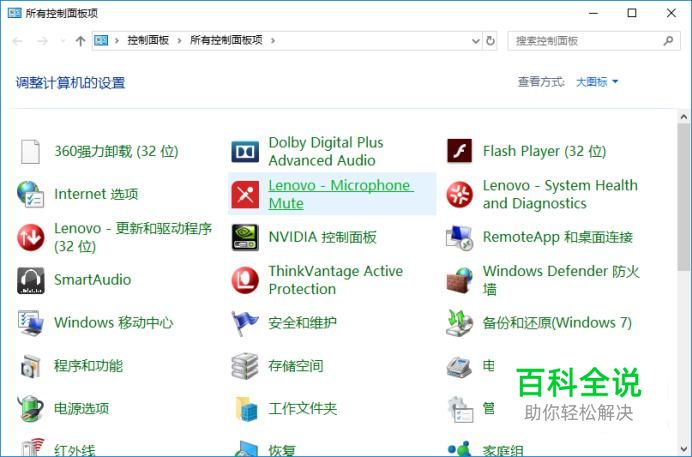
Task: Click the vertical scrollbar thumb
Action: point(684,197)
